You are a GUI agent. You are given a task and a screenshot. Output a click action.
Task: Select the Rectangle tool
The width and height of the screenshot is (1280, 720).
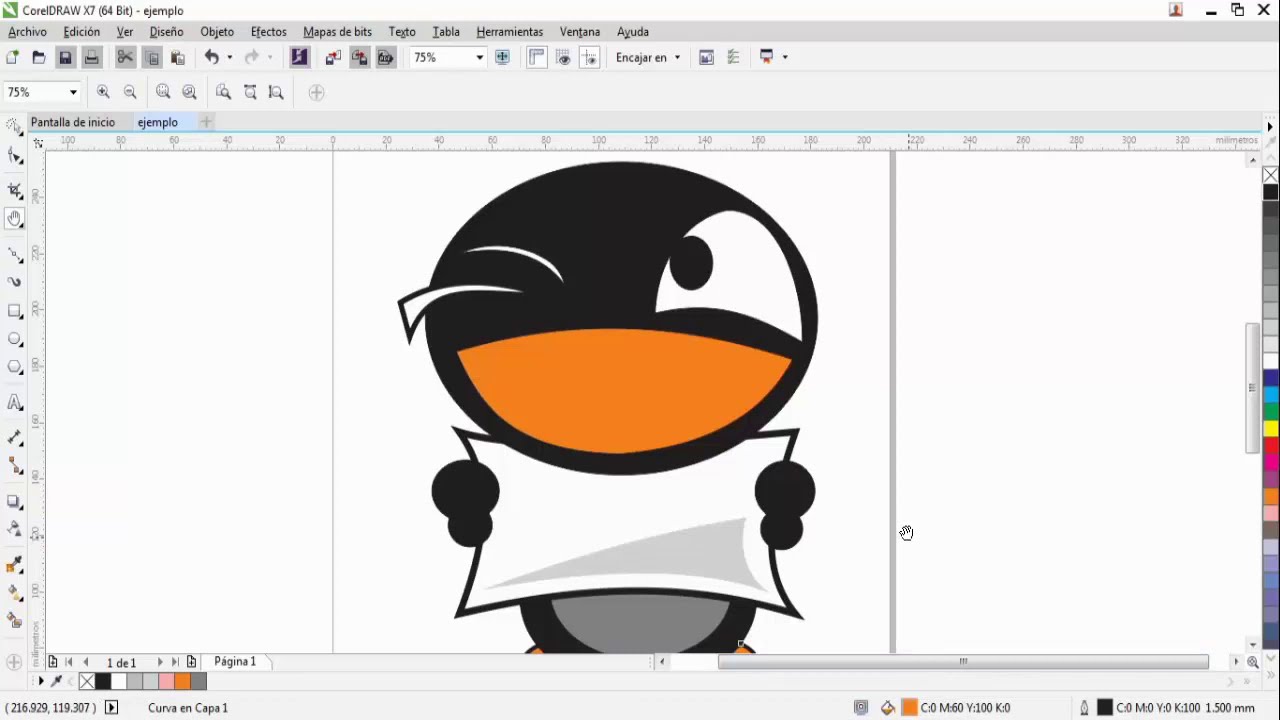[x=14, y=311]
